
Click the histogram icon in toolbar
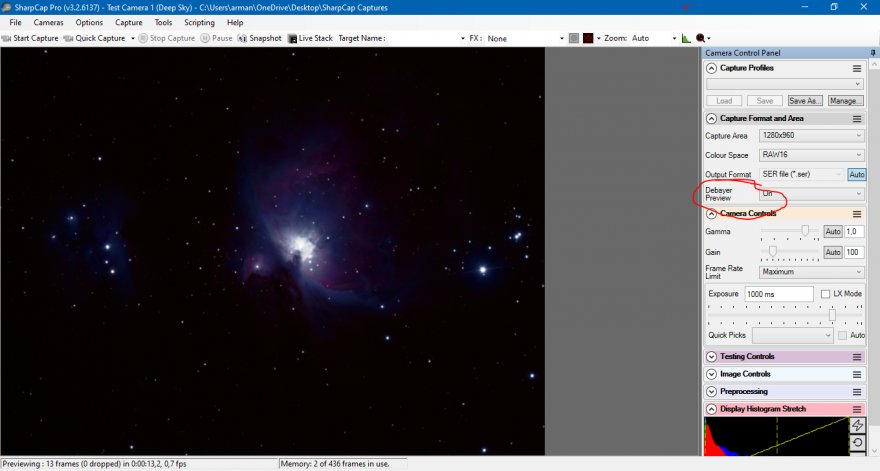click(x=686, y=39)
